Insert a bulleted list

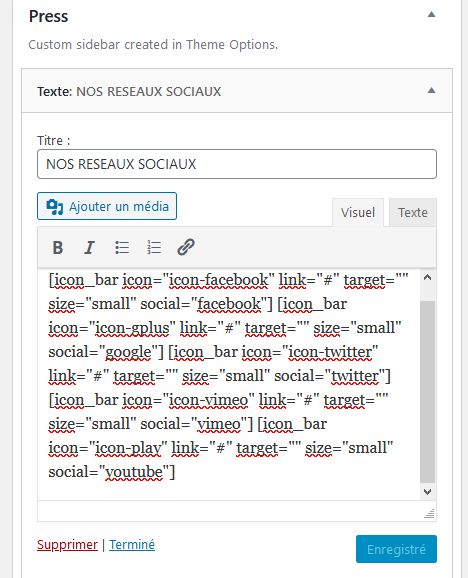(122, 247)
